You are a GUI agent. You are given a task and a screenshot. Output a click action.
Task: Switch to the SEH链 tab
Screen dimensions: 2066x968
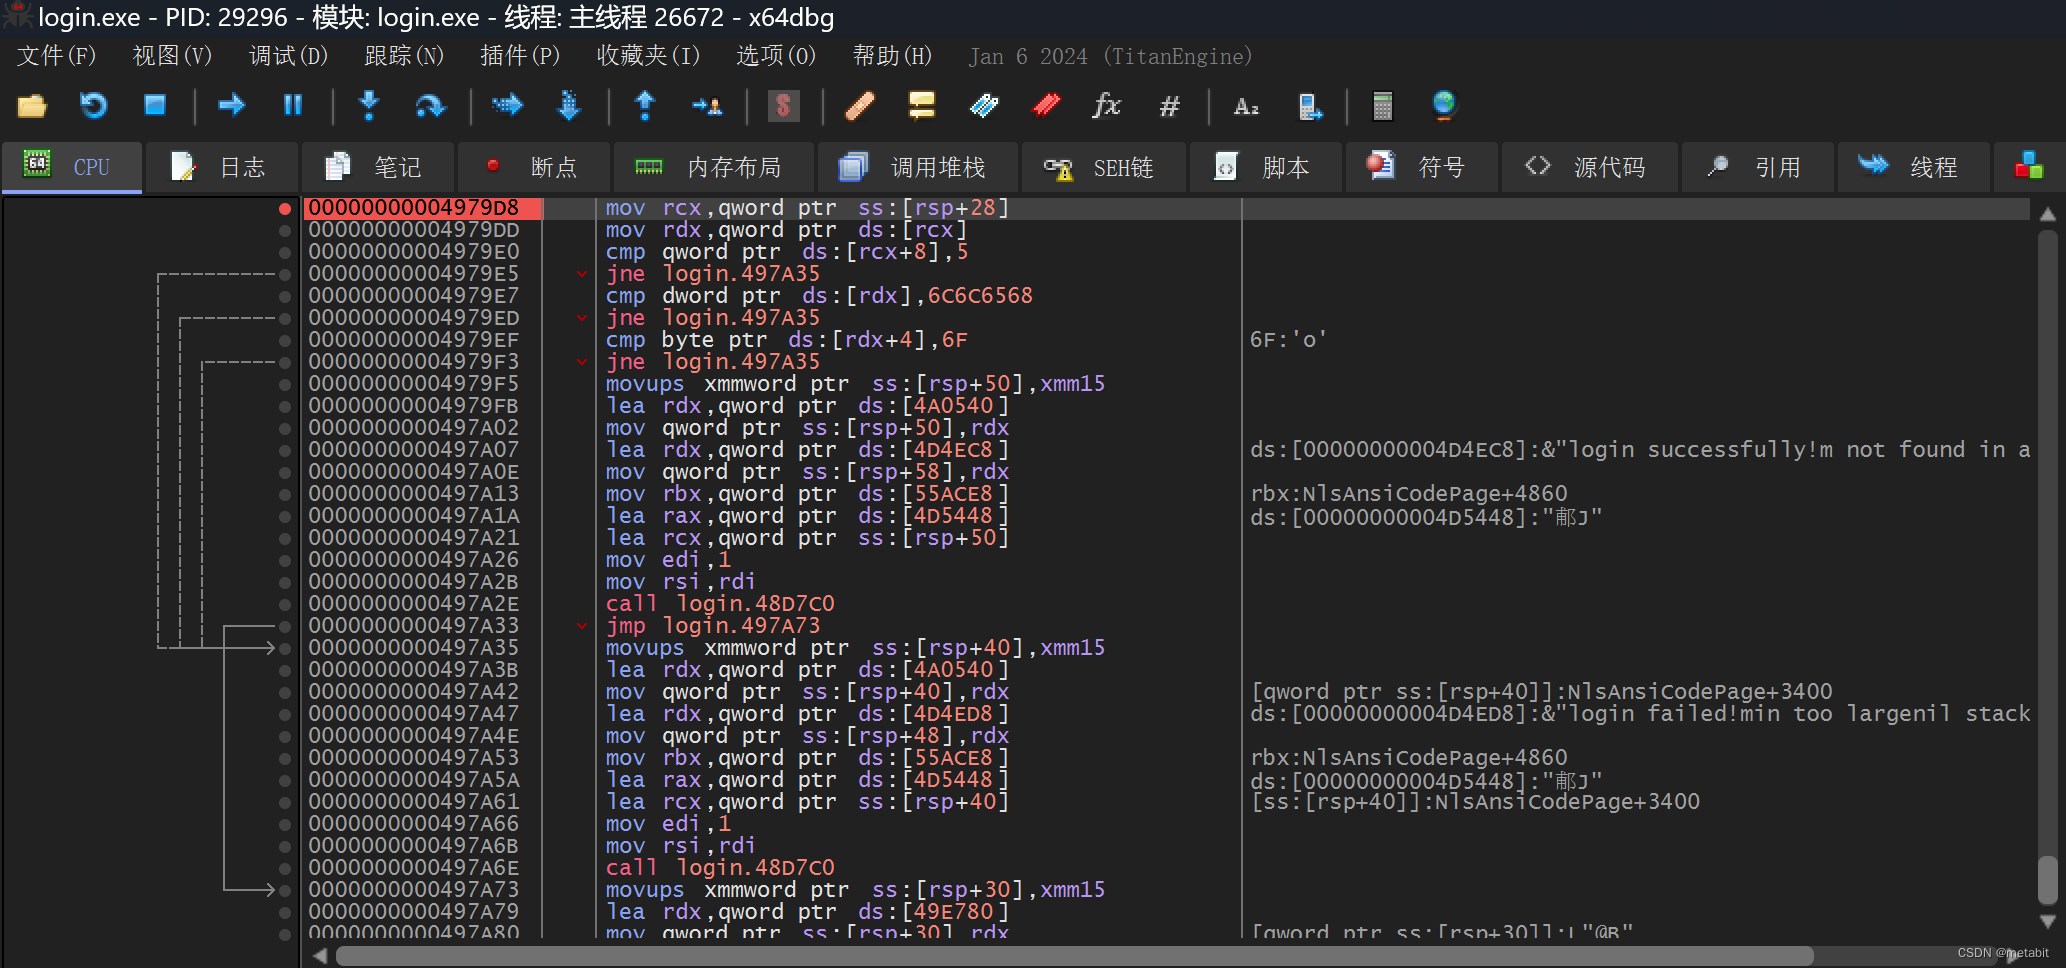[x=1104, y=167]
